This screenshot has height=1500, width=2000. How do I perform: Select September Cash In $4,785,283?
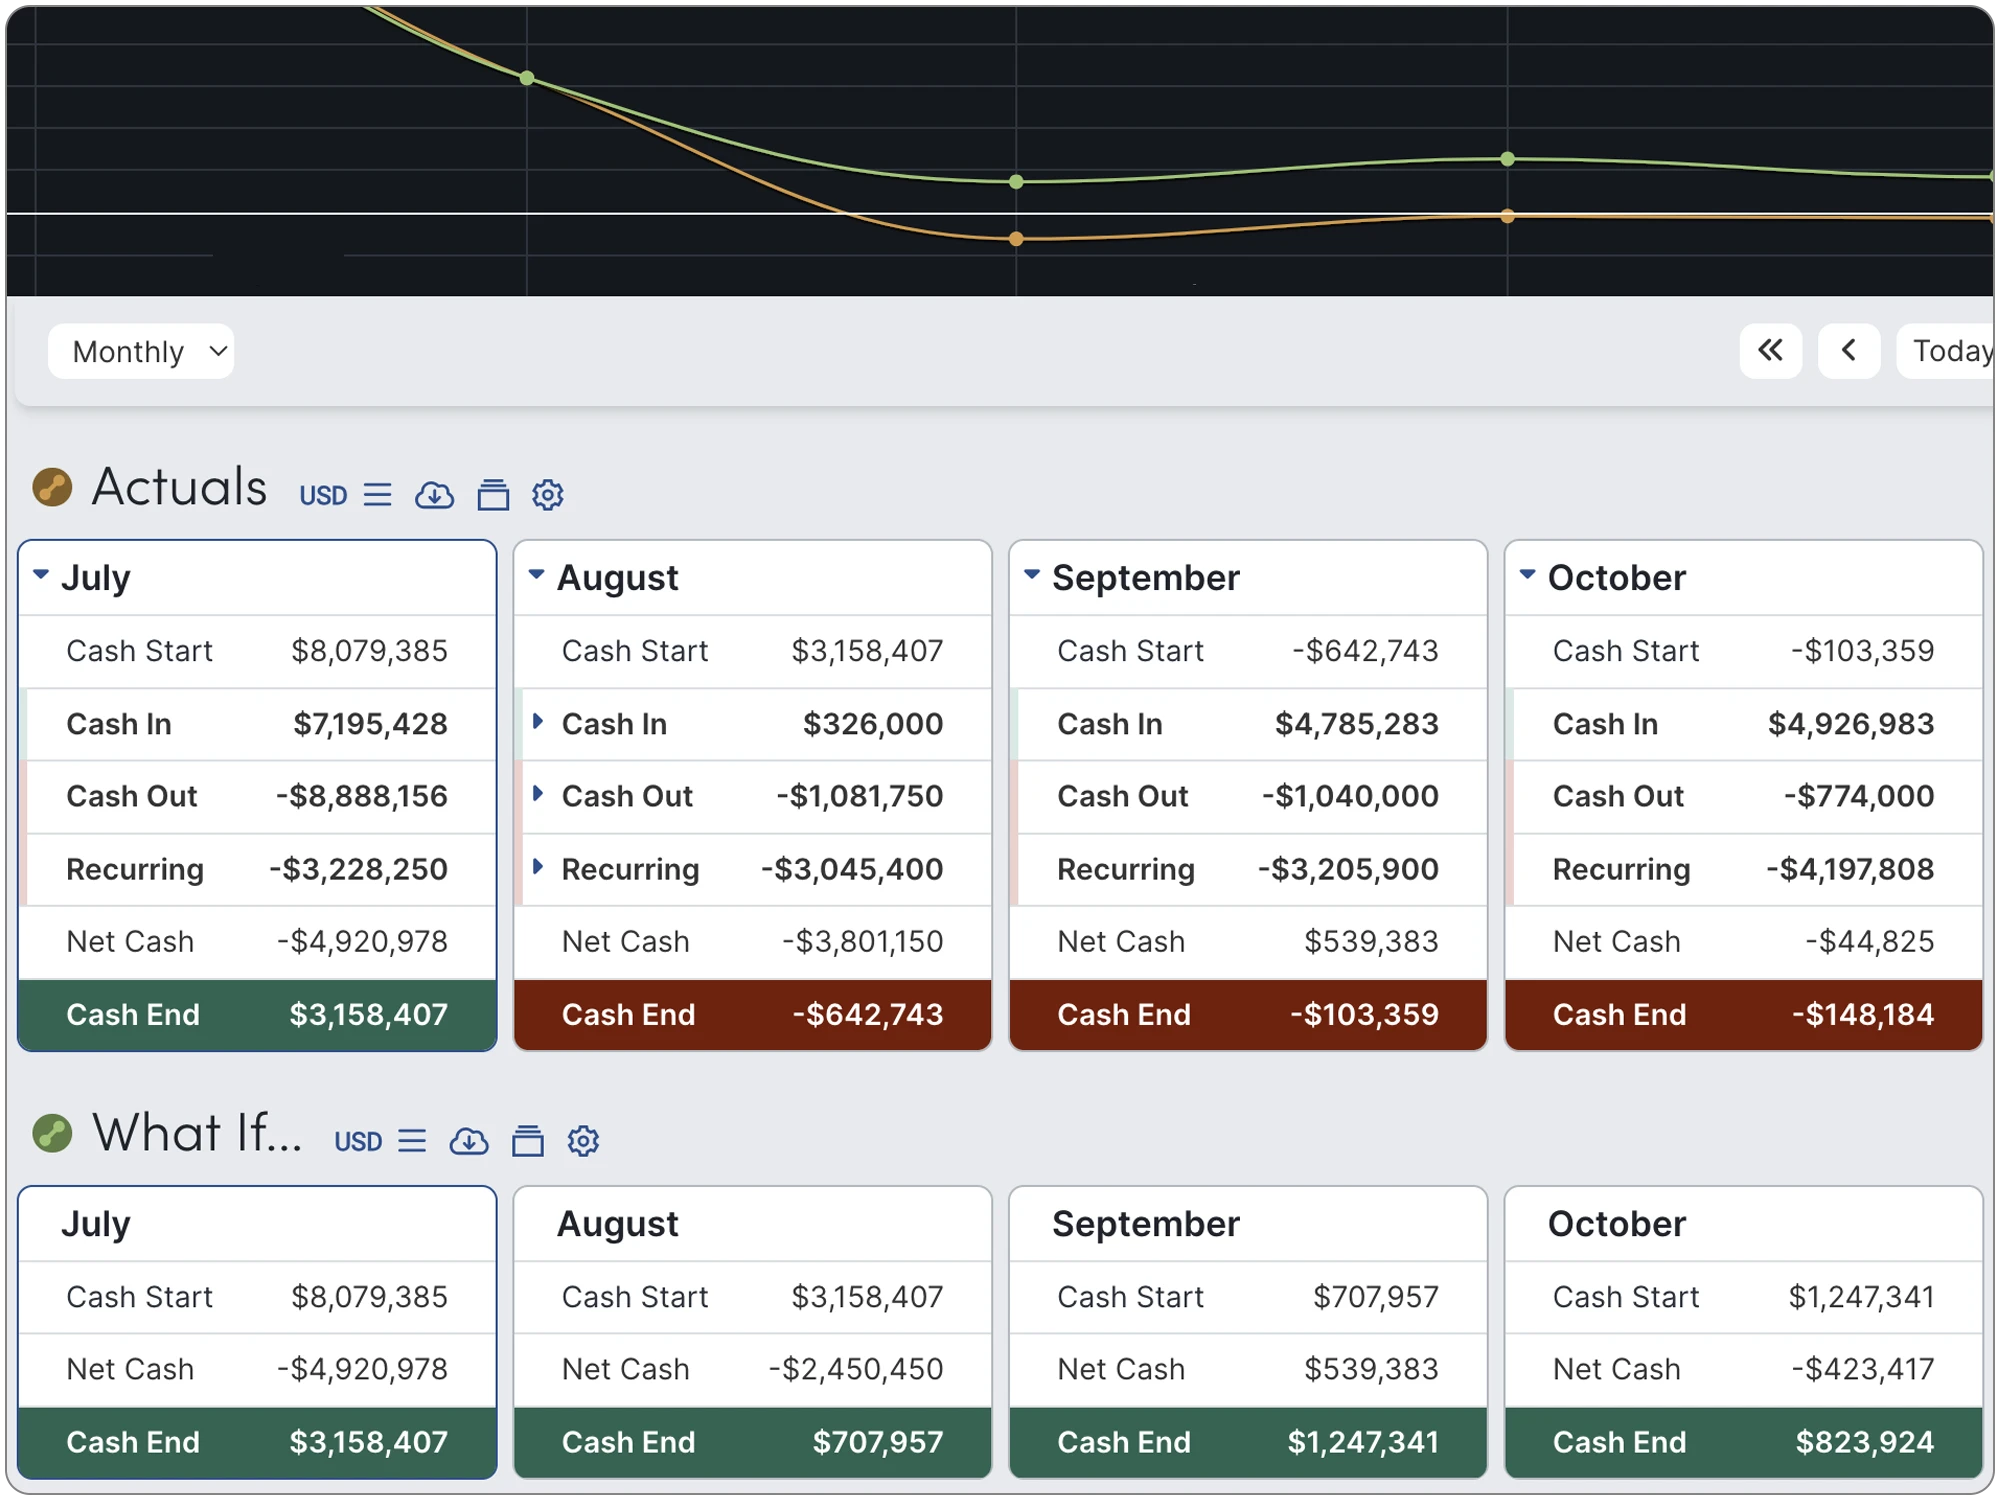(x=1357, y=724)
